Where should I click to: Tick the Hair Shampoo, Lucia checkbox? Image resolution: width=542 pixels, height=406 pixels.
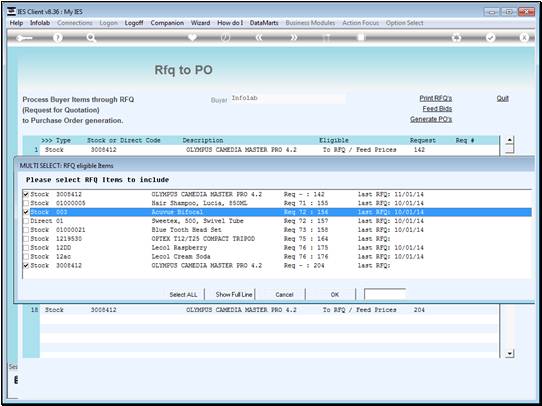point(26,203)
